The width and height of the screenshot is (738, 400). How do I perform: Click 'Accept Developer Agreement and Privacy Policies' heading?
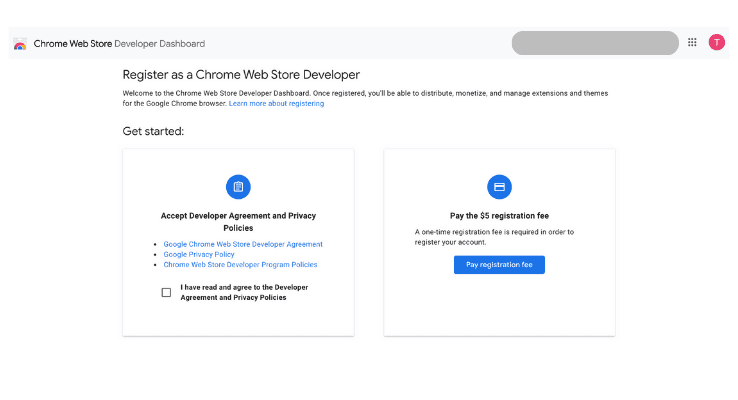(x=238, y=221)
